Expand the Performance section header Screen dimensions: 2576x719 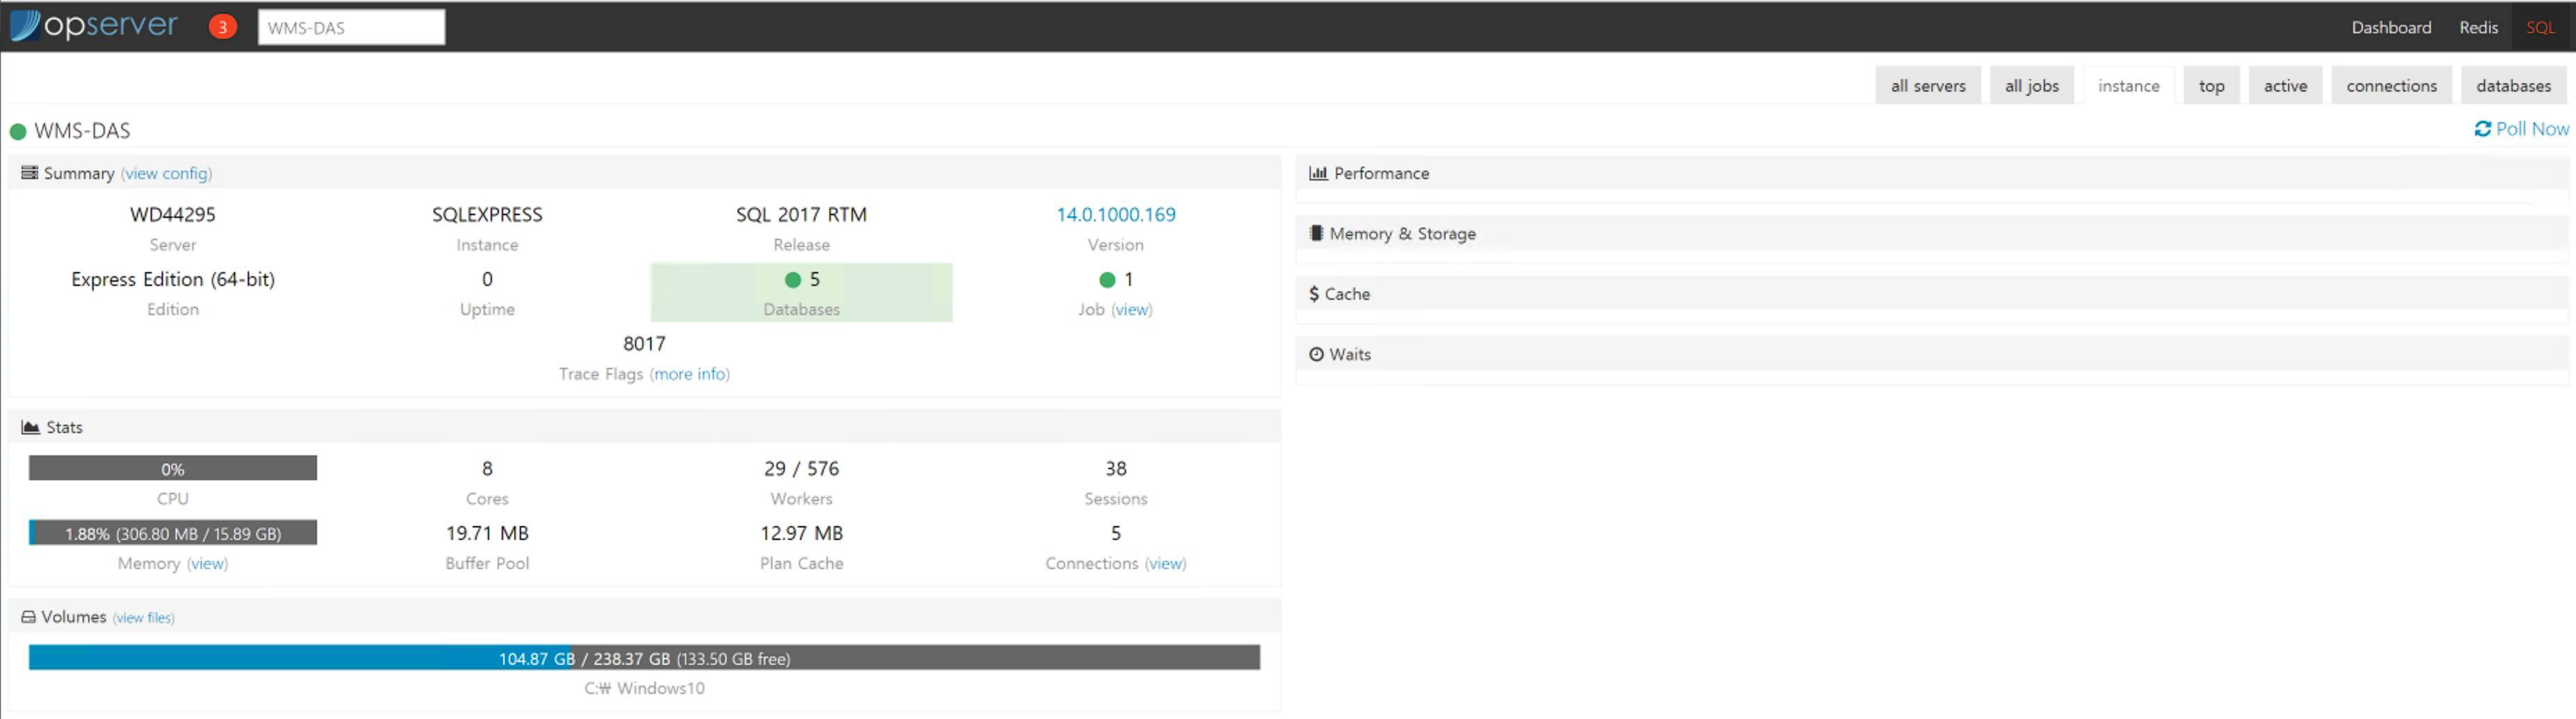coord(1932,173)
